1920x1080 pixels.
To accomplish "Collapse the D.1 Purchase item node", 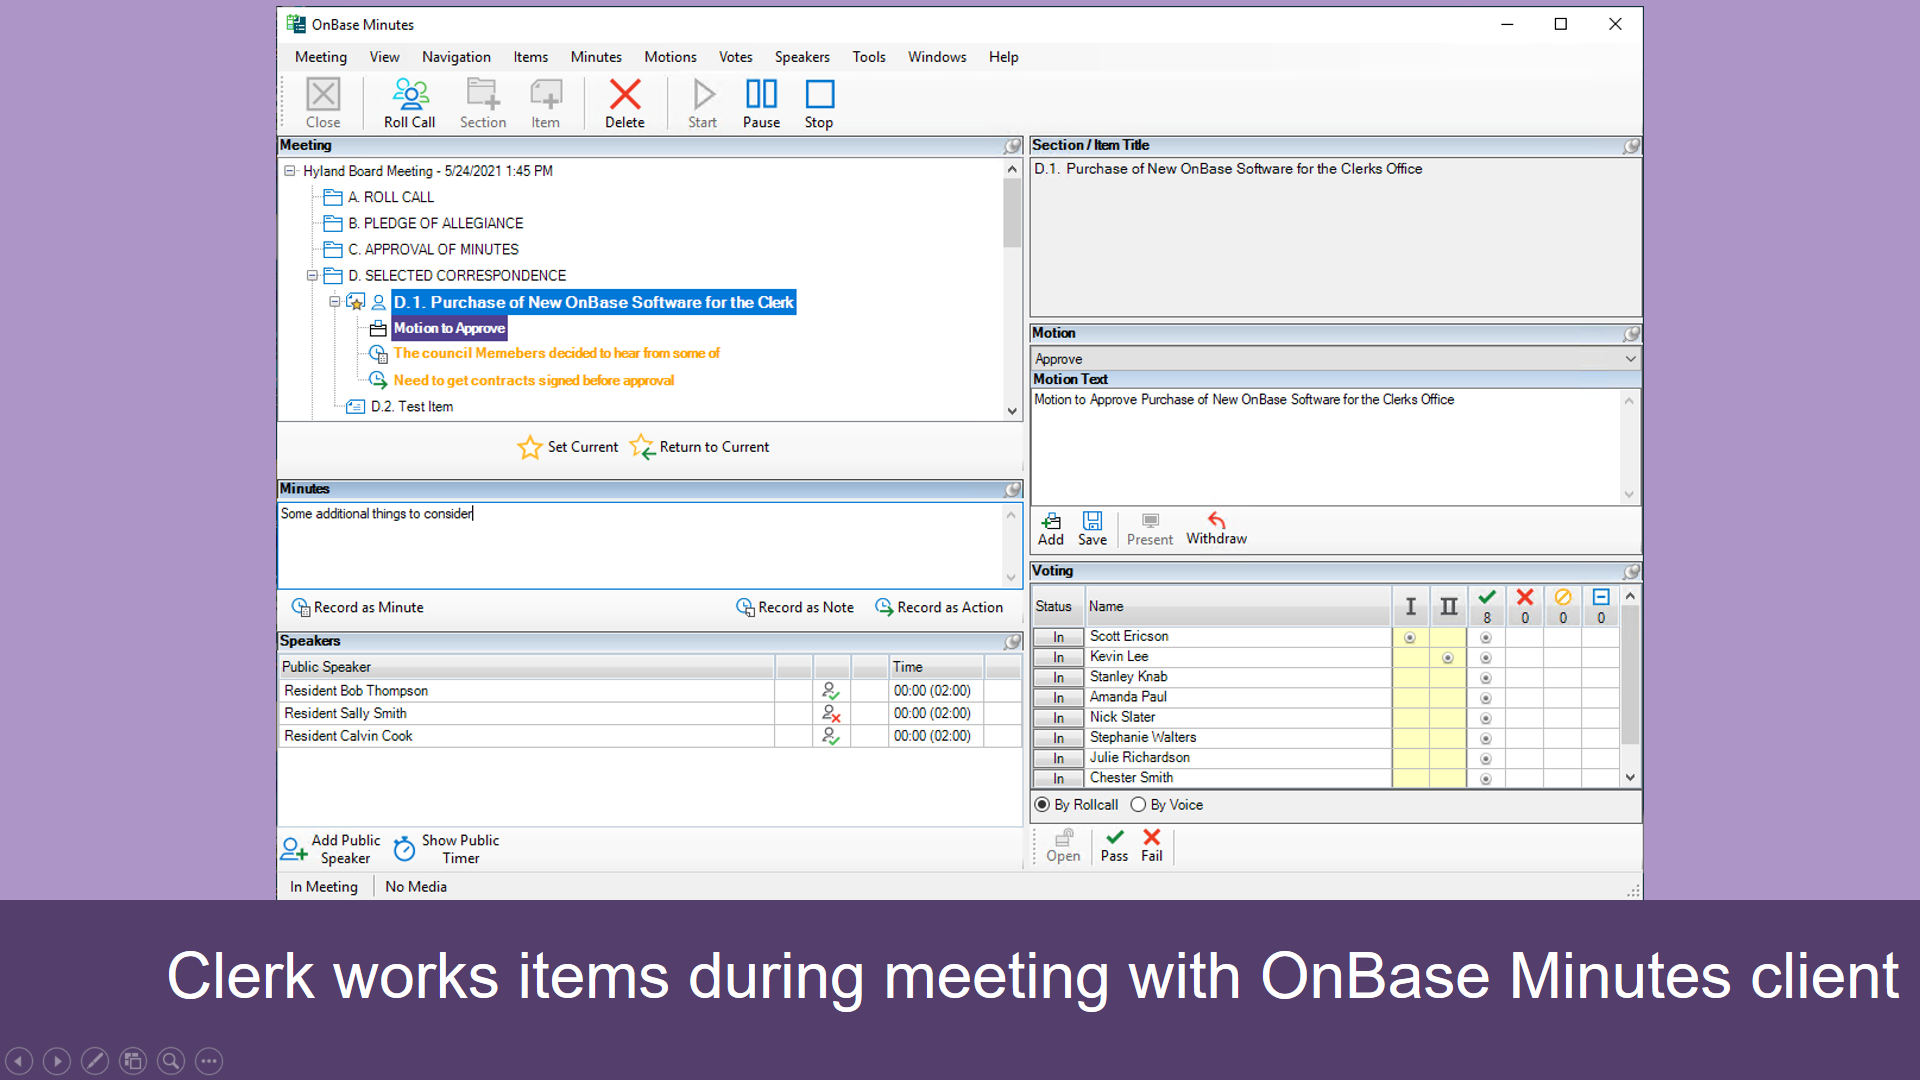I will tap(334, 302).
